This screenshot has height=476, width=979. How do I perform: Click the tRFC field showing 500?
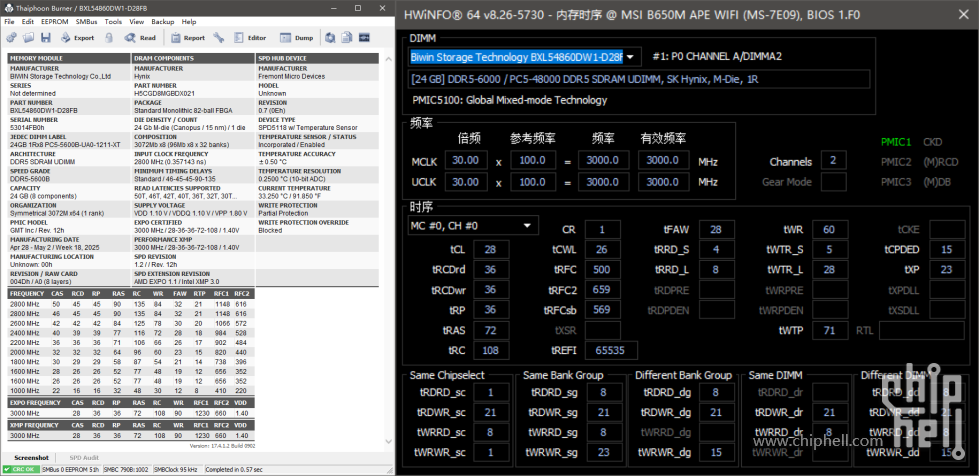click(x=603, y=270)
